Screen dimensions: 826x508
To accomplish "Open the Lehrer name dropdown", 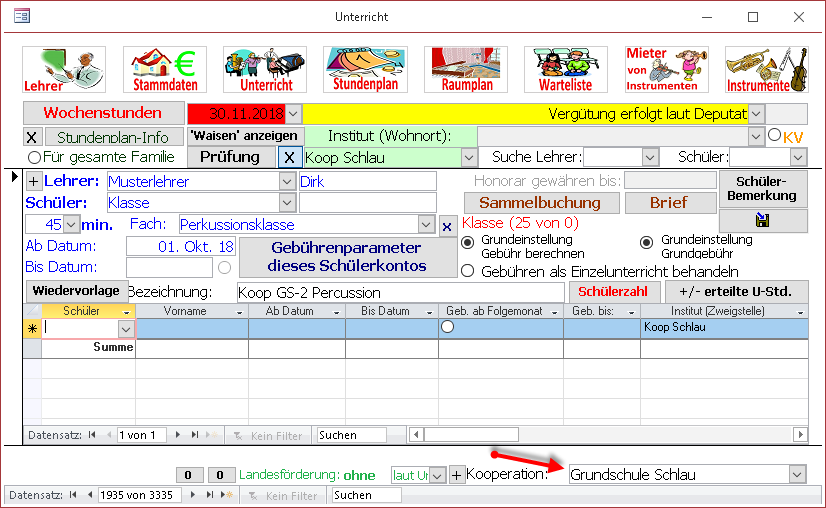I will [x=286, y=181].
